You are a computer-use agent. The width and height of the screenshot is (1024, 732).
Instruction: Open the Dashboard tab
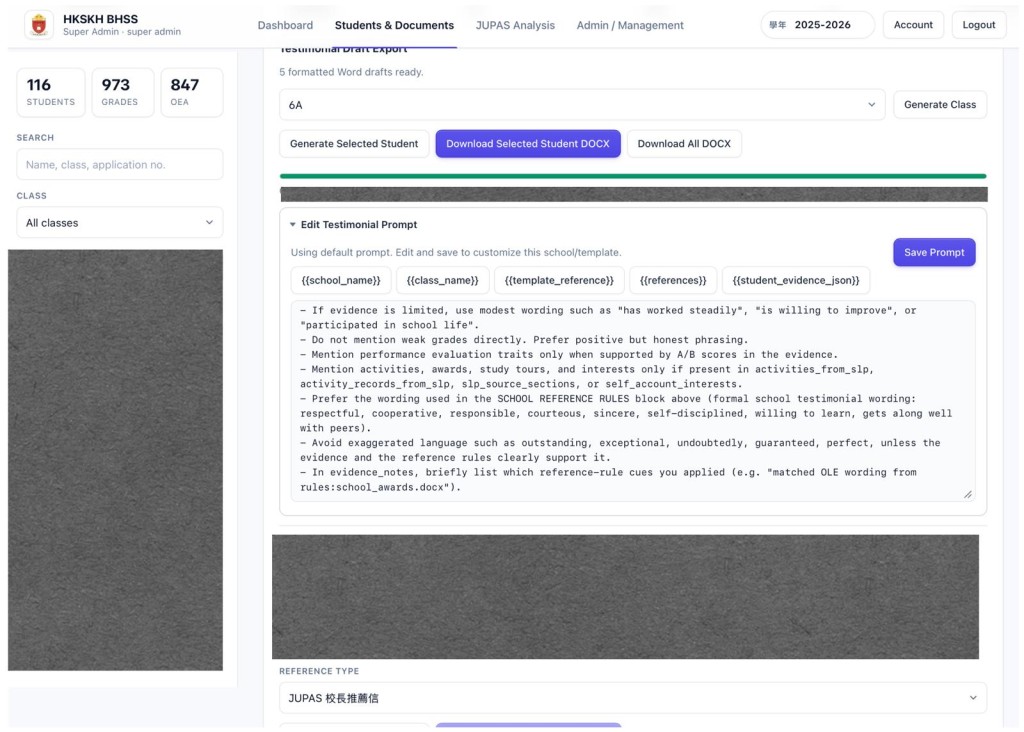pyautogui.click(x=285, y=25)
